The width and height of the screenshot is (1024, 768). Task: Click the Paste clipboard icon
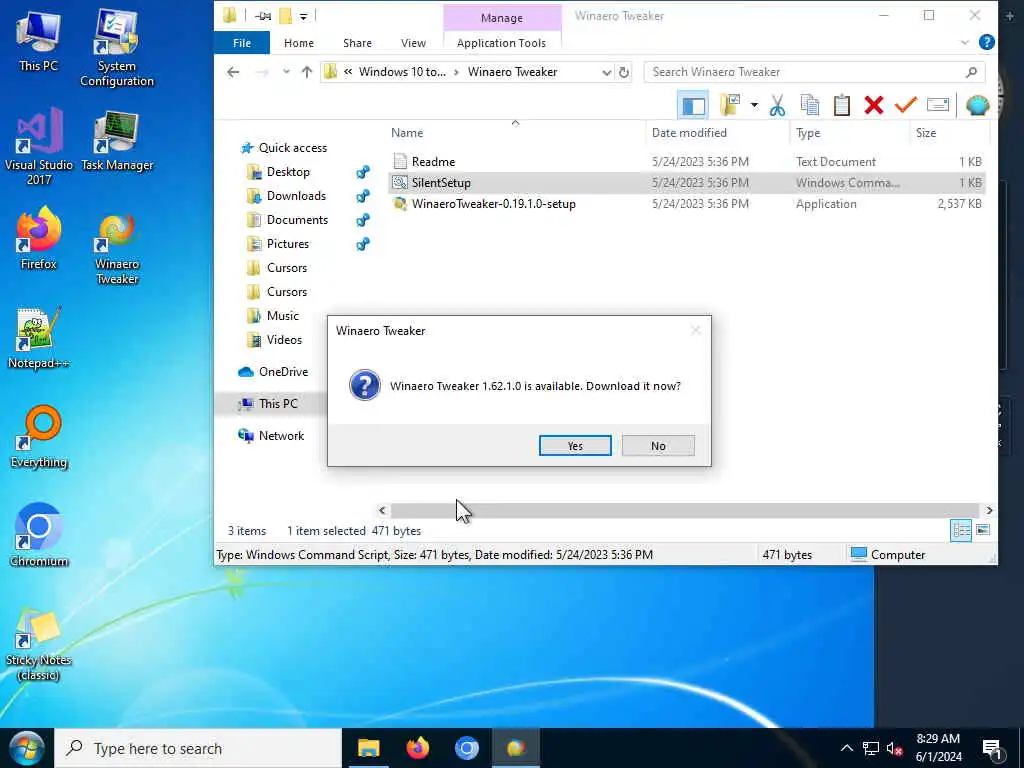coord(842,105)
